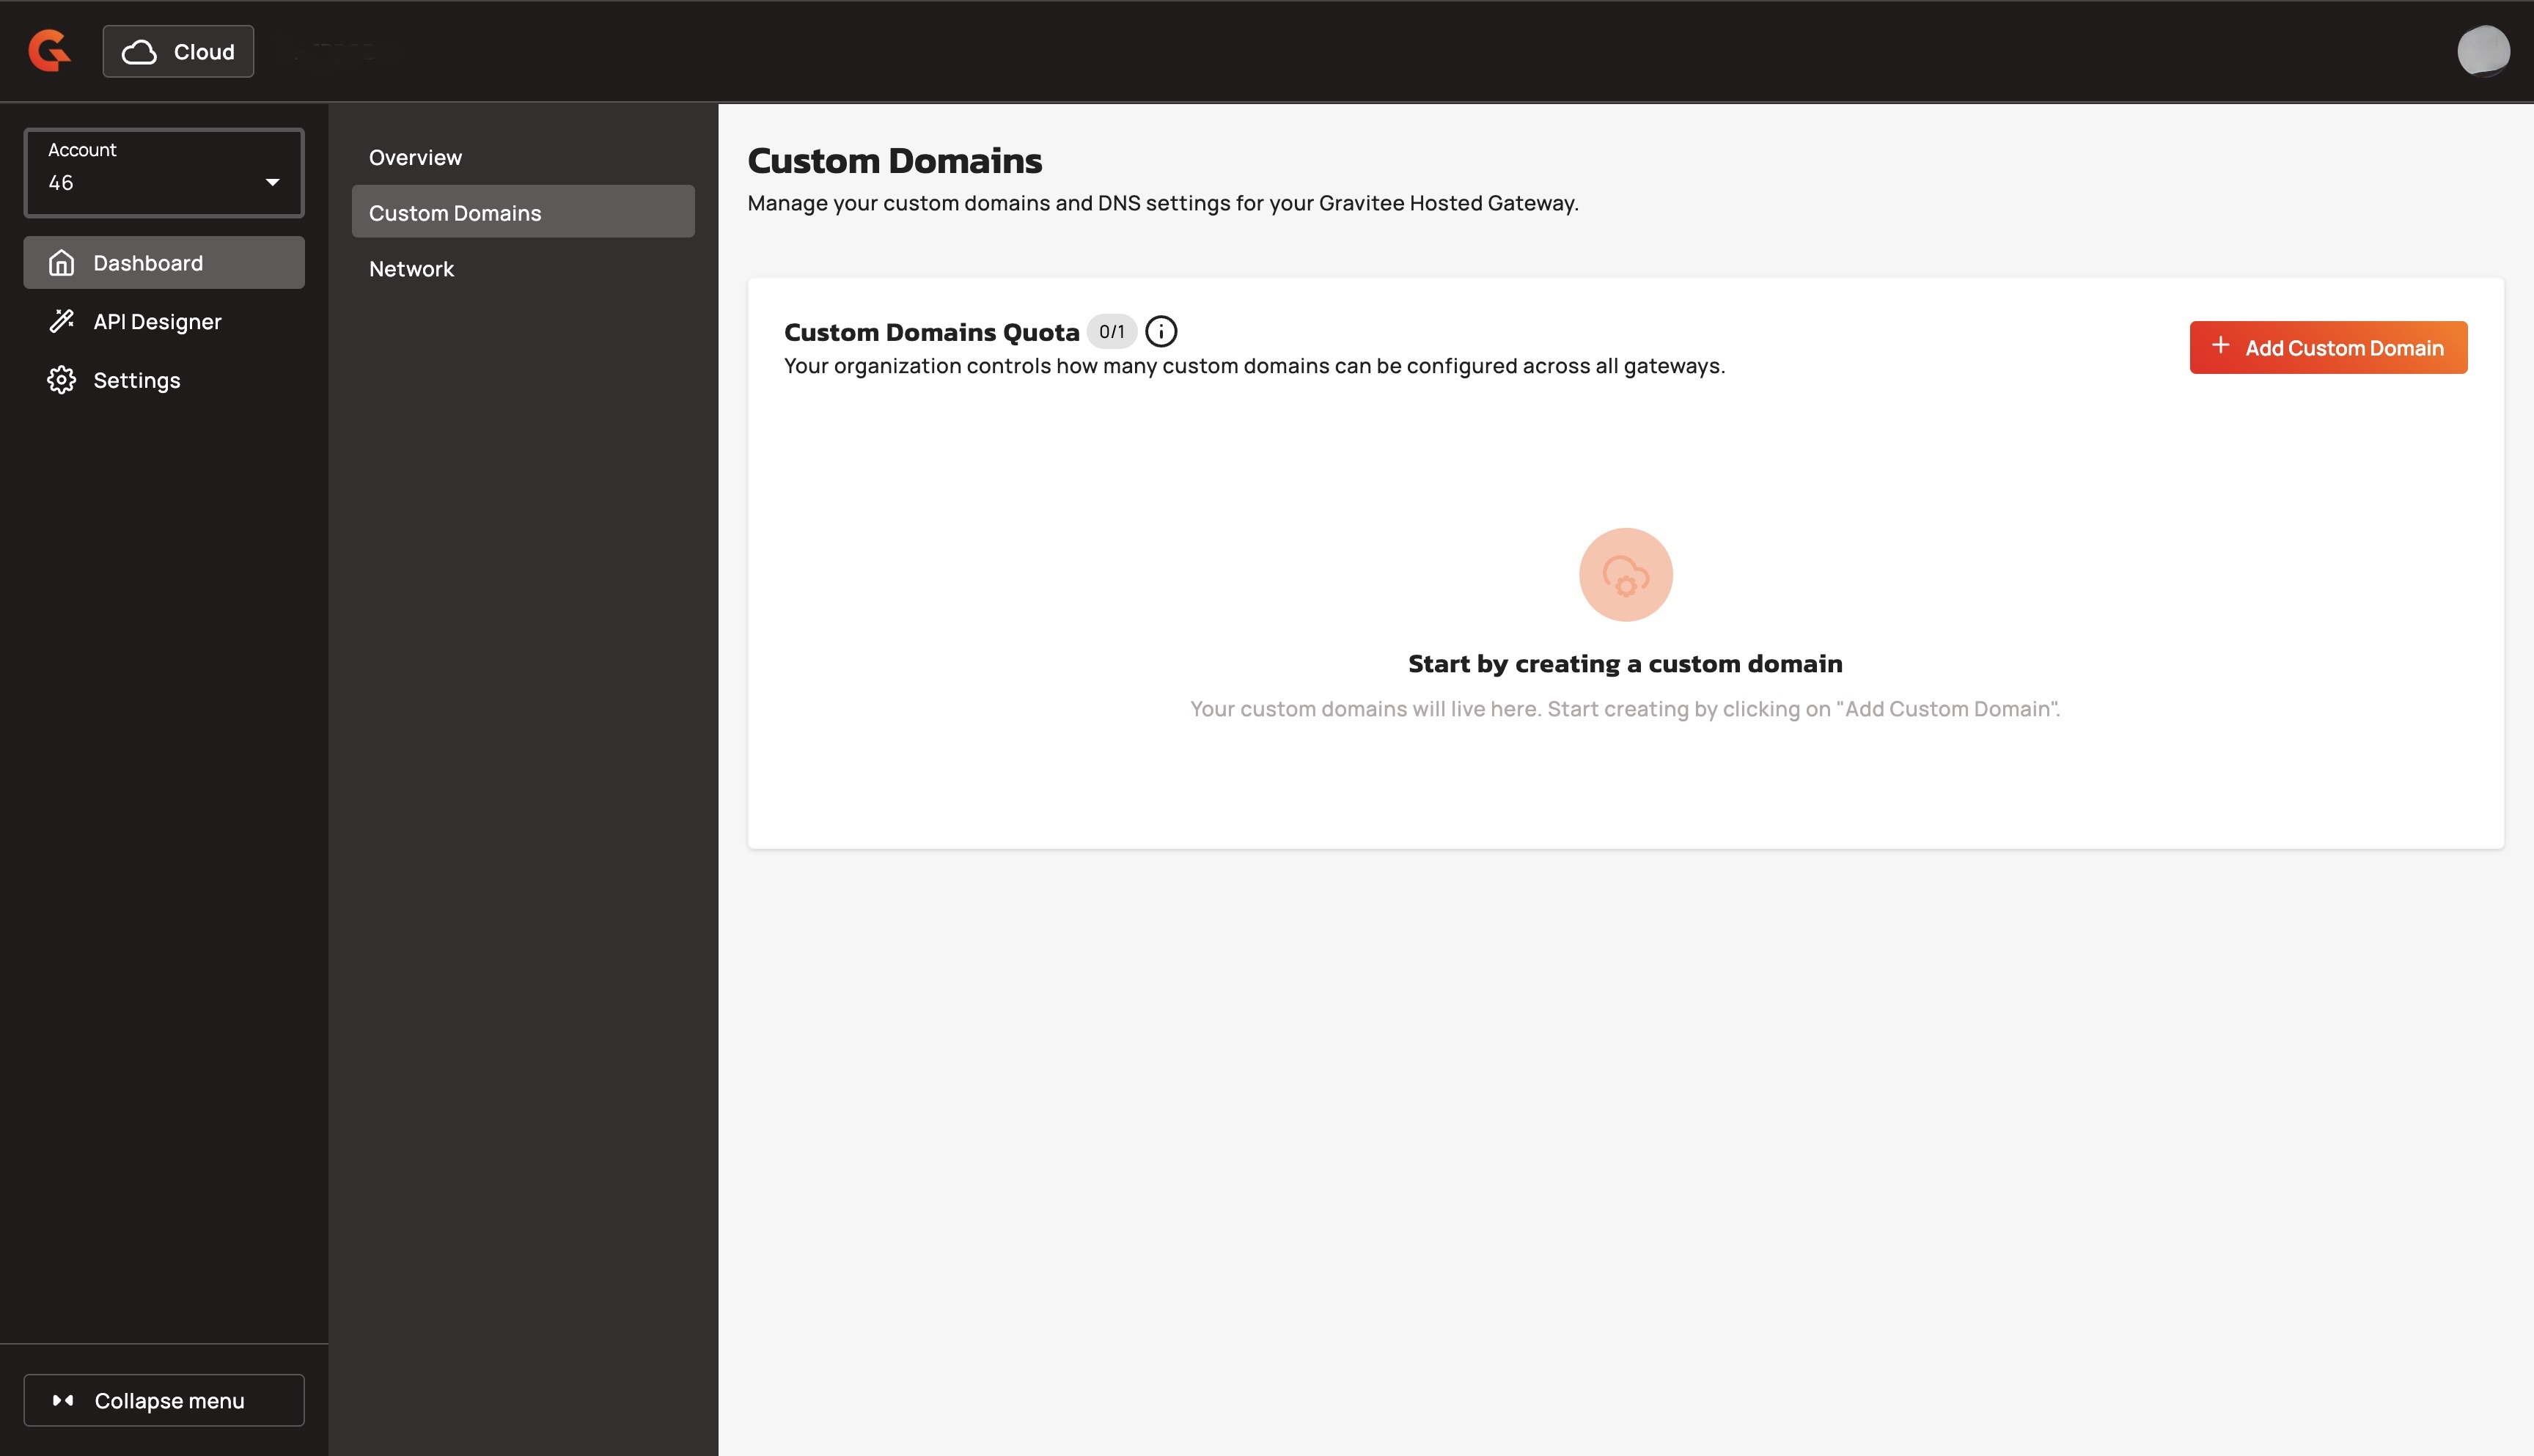Click the cloud icon in header
The height and width of the screenshot is (1456, 2534).
[139, 52]
